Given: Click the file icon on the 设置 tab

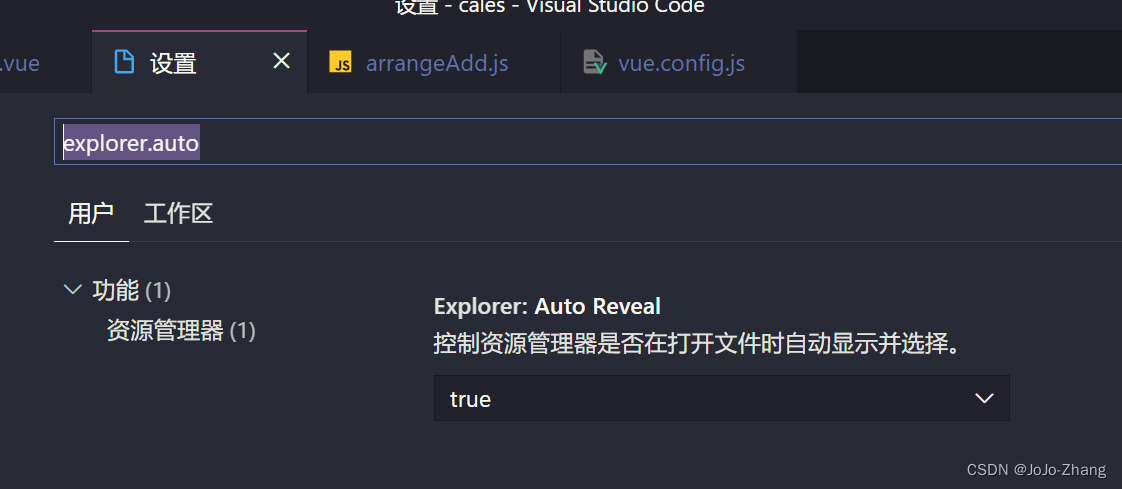Looking at the screenshot, I should pyautogui.click(x=125, y=62).
